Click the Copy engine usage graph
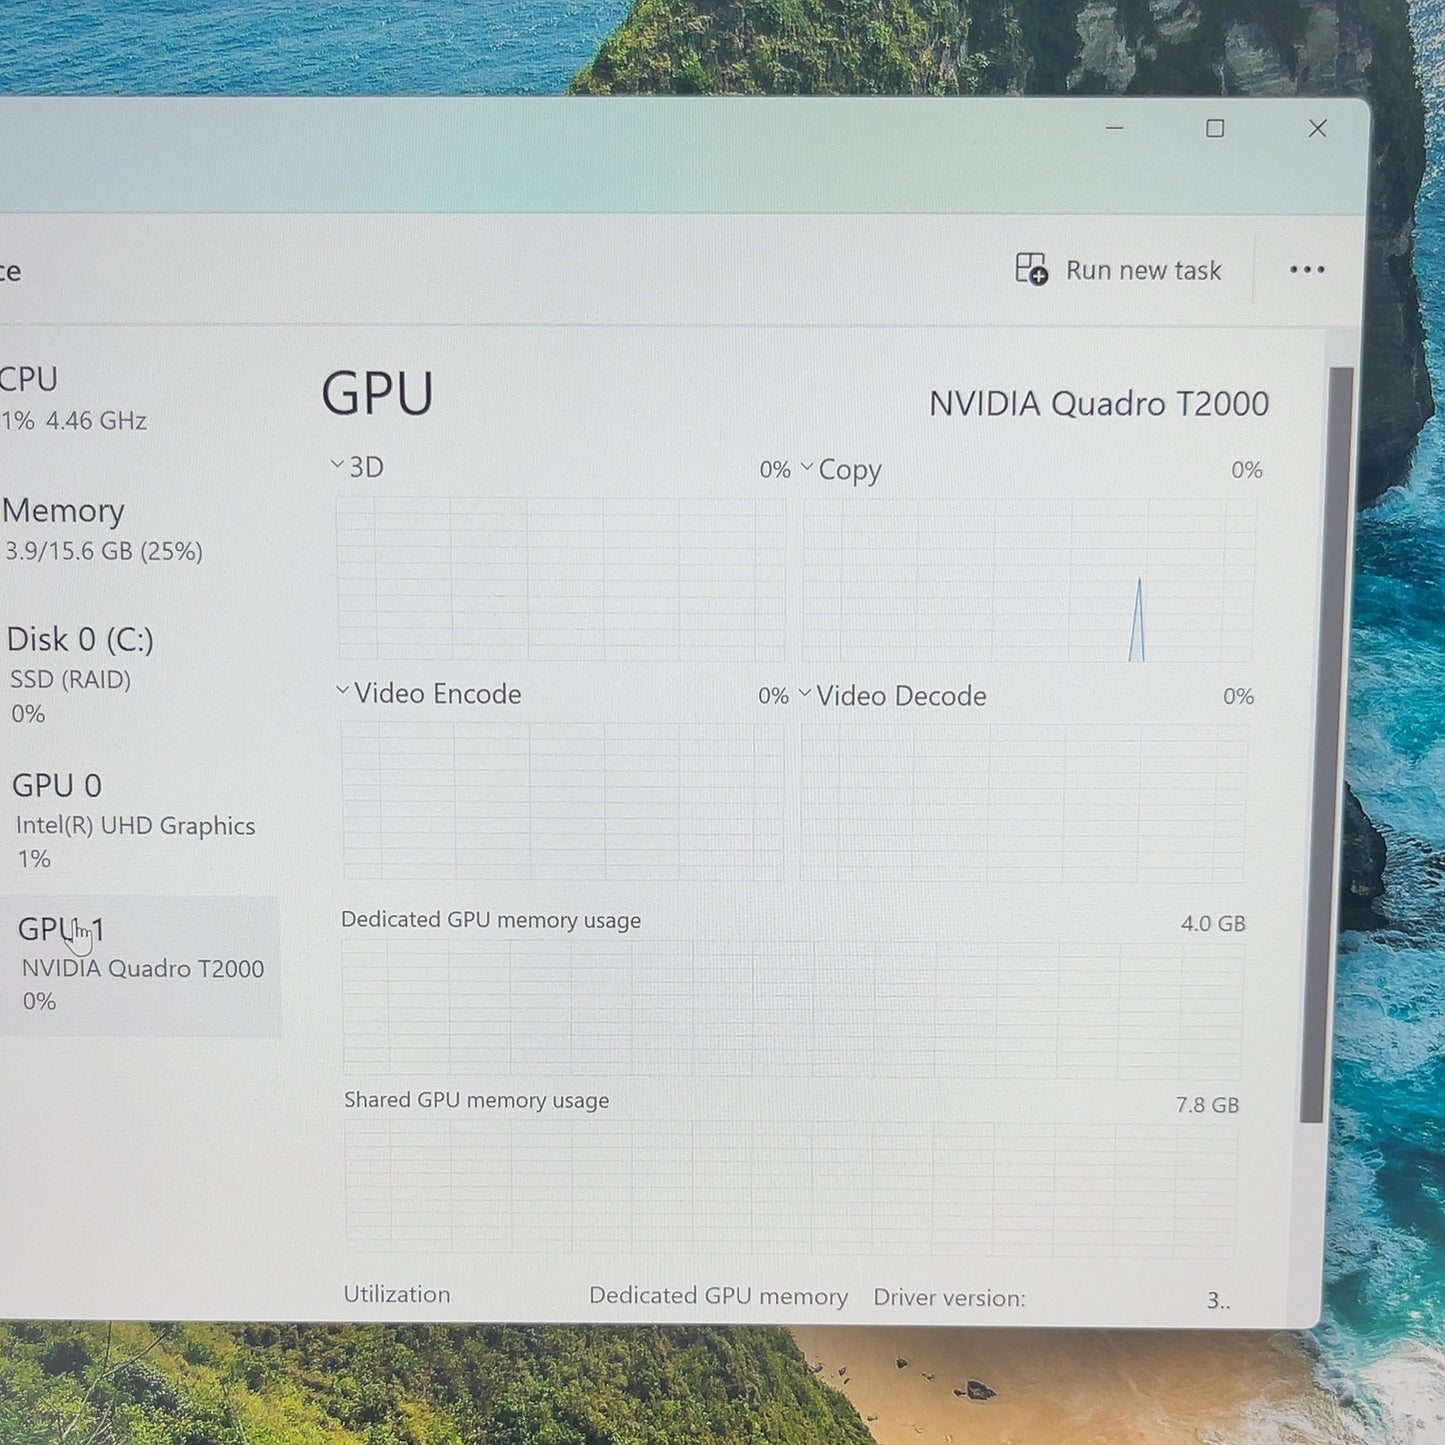 click(x=1029, y=580)
